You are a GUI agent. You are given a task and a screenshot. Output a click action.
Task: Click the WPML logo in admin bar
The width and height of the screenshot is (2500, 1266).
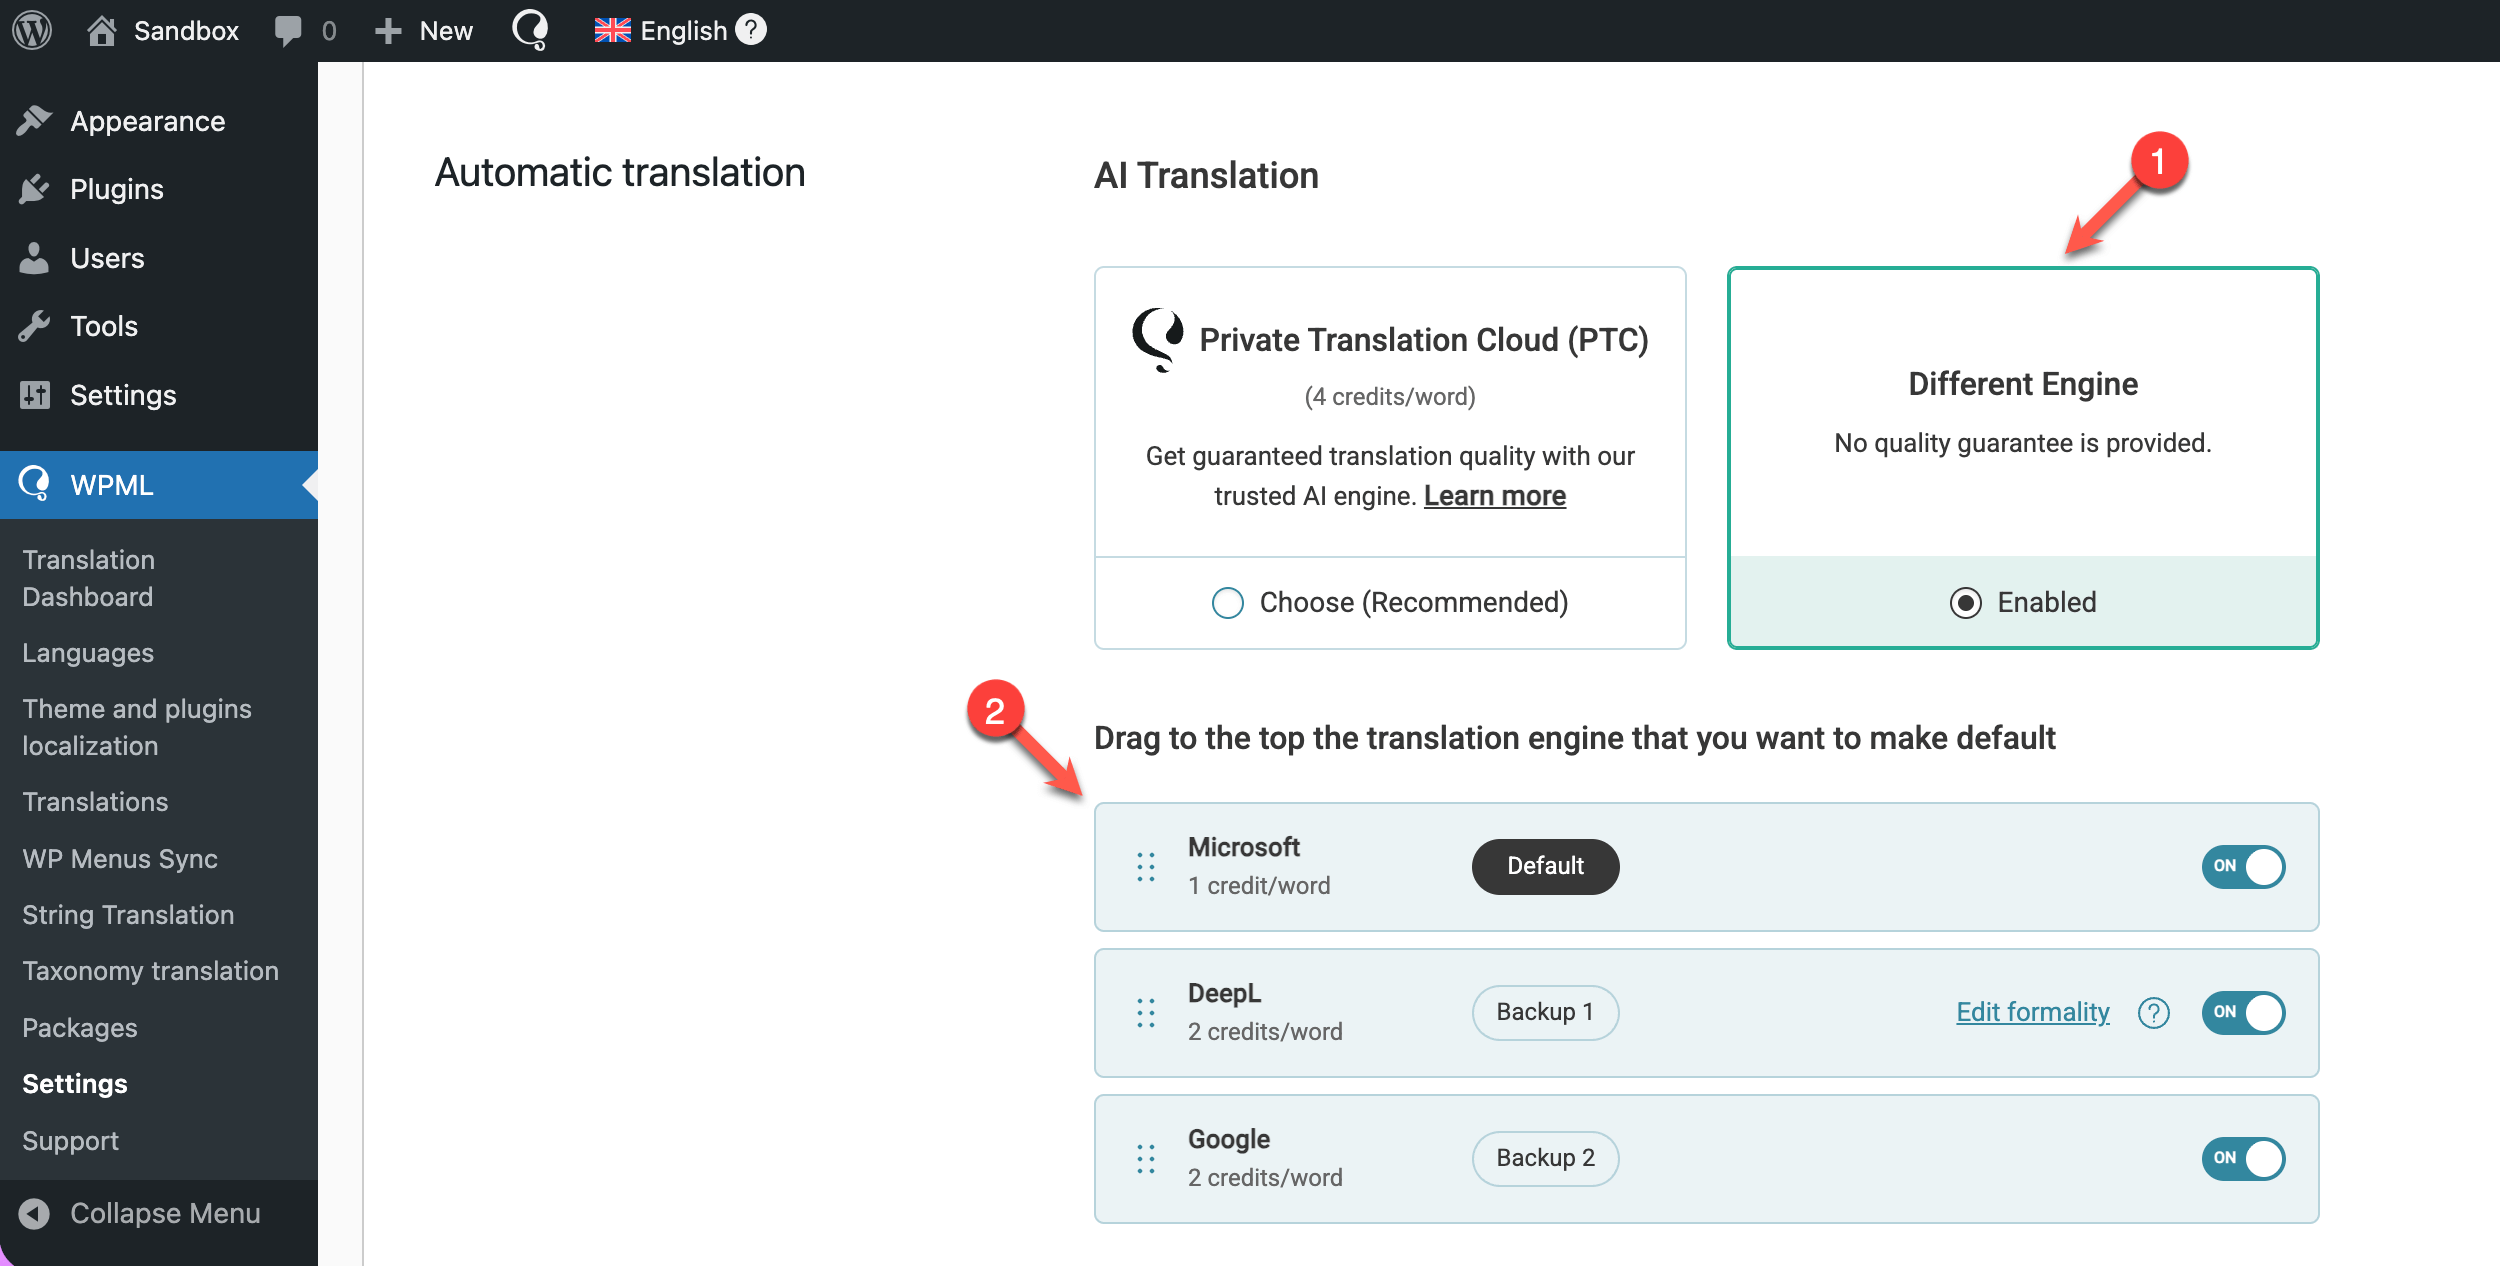point(530,30)
